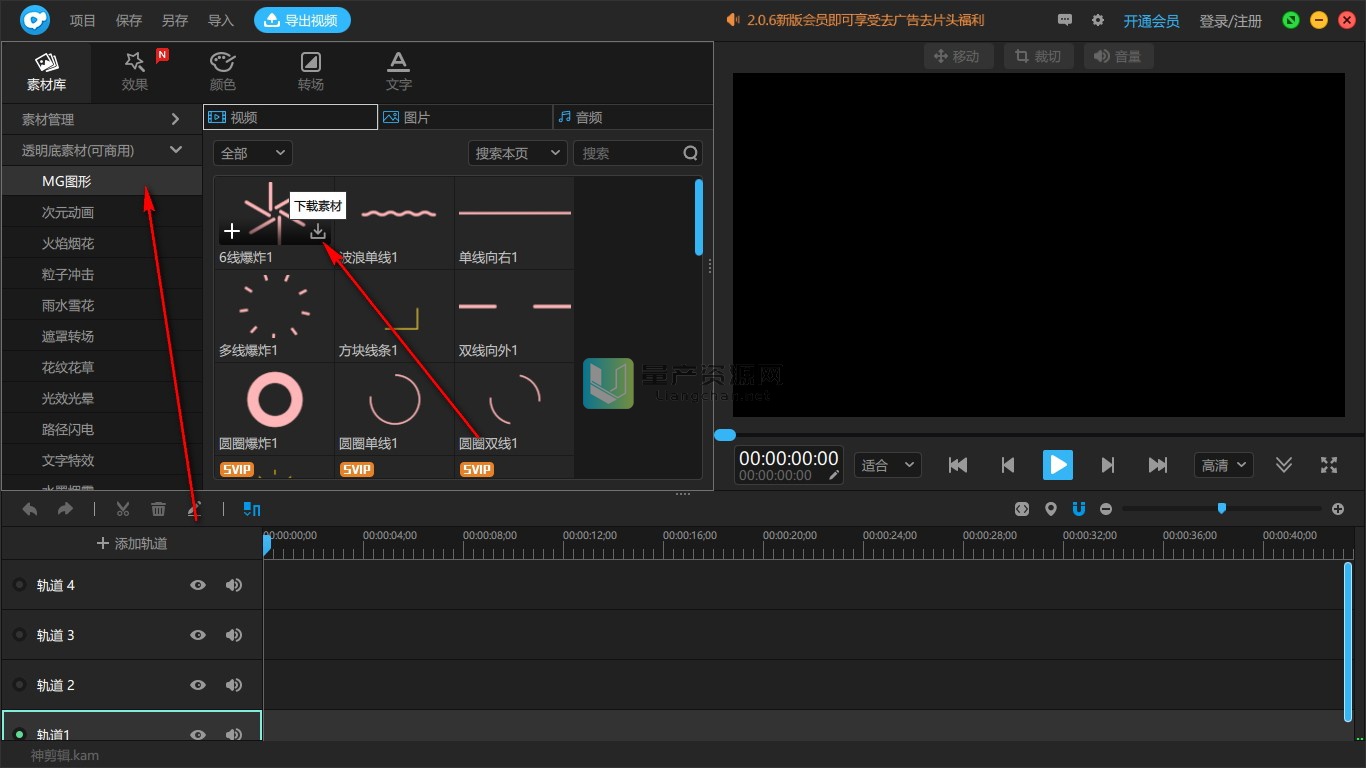Select the 视频 video media tab
This screenshot has height=768, width=1366.
pos(290,117)
